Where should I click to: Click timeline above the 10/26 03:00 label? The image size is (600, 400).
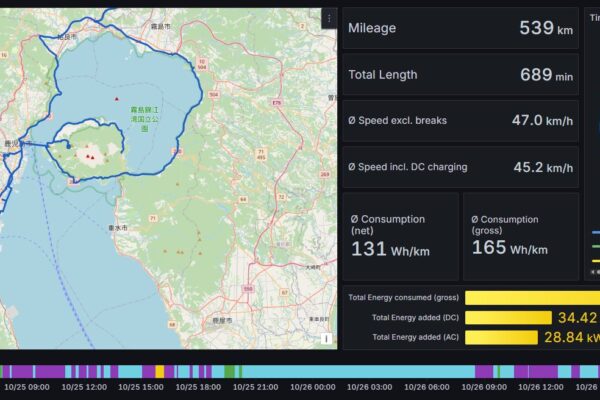click(x=369, y=371)
